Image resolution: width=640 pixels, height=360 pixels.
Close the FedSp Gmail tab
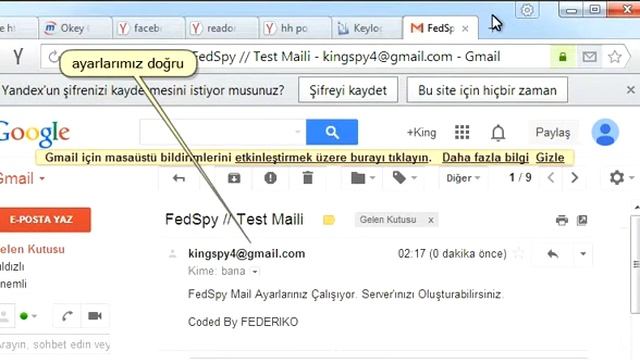465,29
